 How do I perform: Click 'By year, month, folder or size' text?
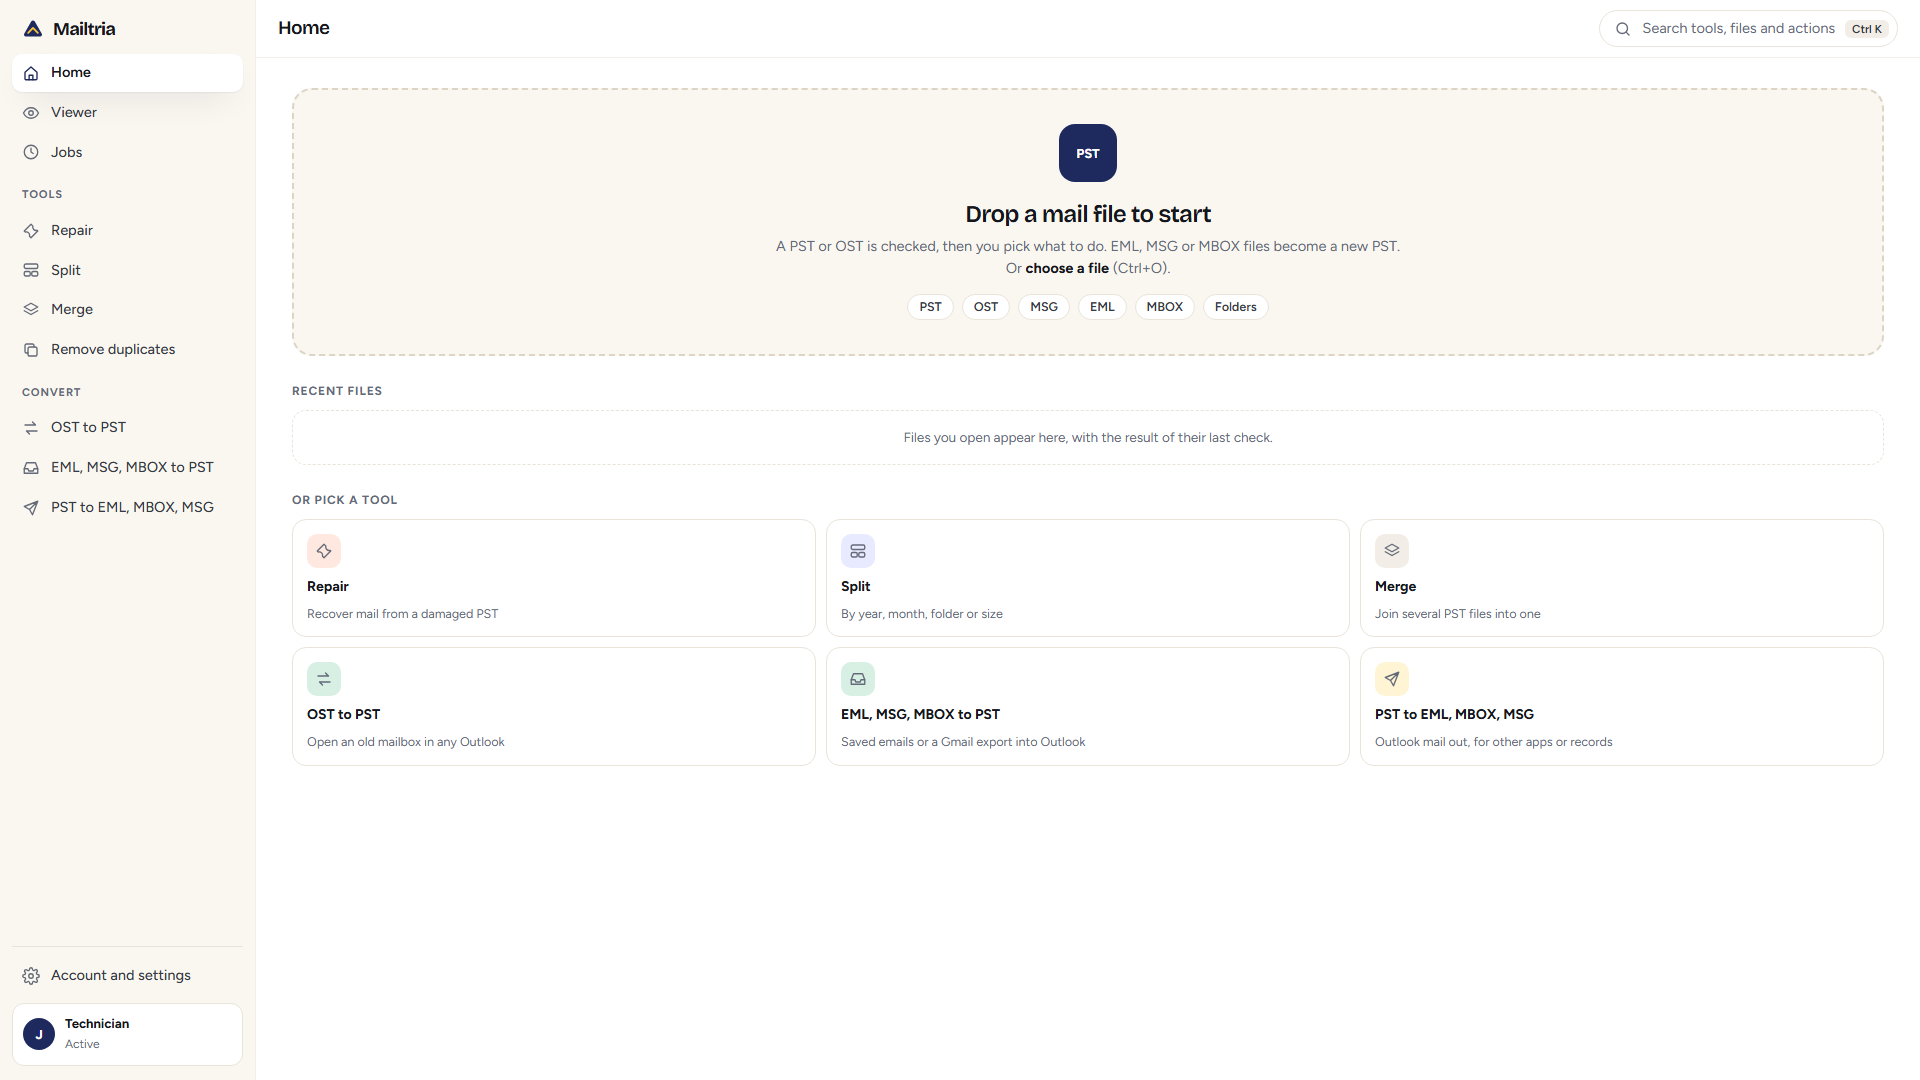coord(922,614)
